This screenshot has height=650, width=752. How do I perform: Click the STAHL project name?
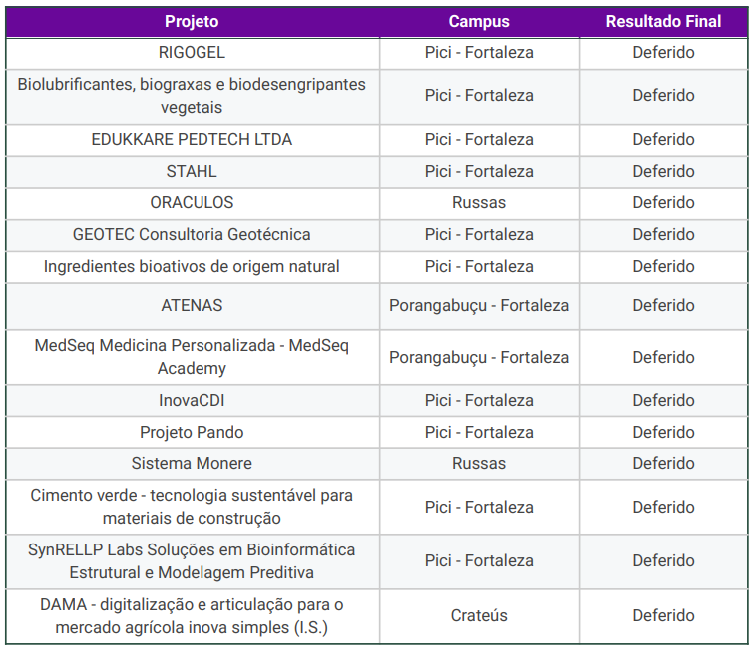click(x=191, y=171)
